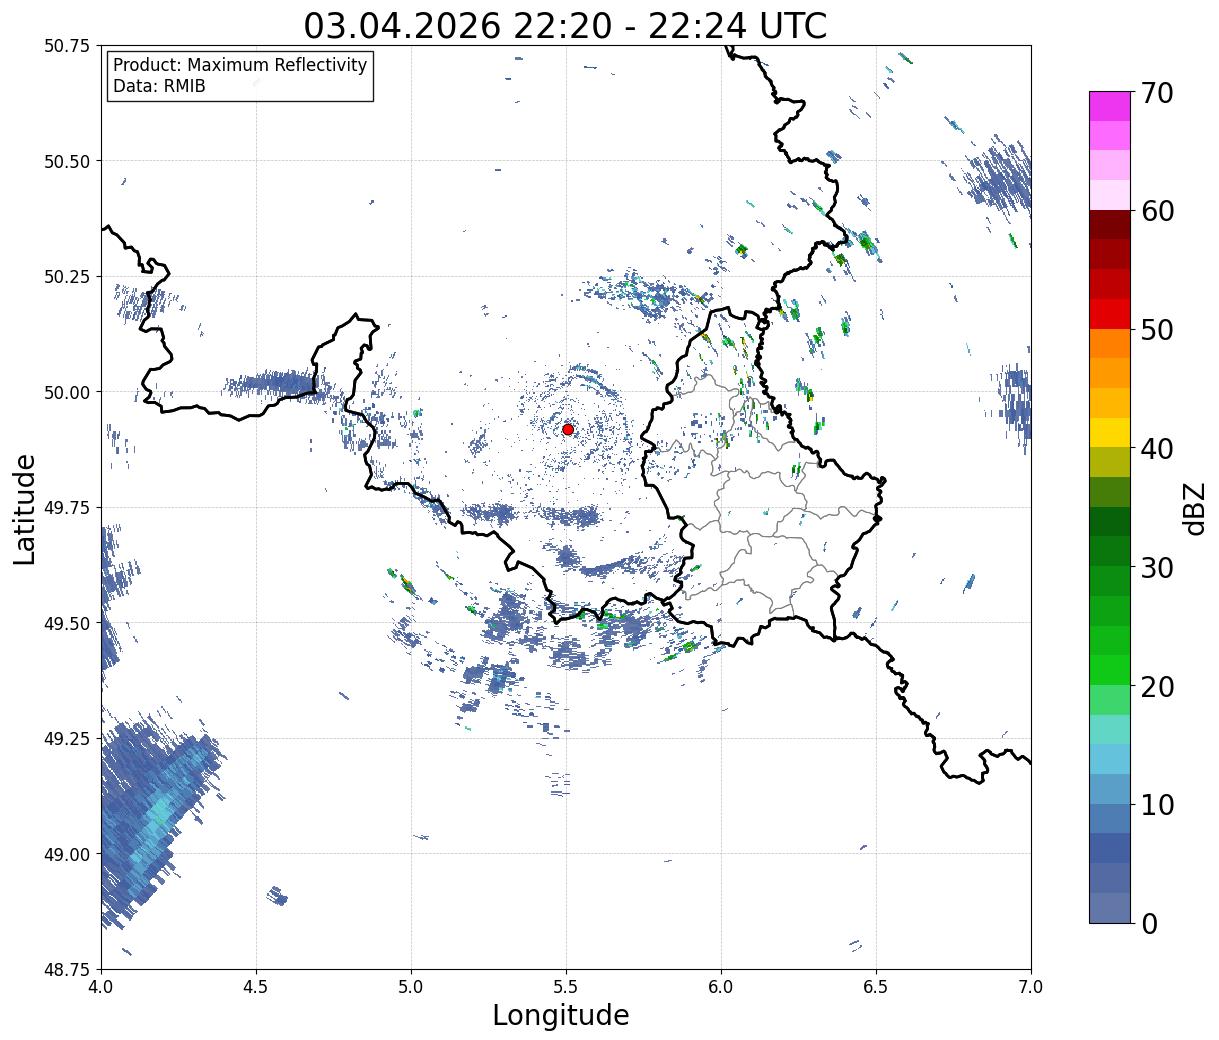1219x1040 pixels.
Task: Click the dark green 30 dBZ color band
Action: click(x=1110, y=551)
